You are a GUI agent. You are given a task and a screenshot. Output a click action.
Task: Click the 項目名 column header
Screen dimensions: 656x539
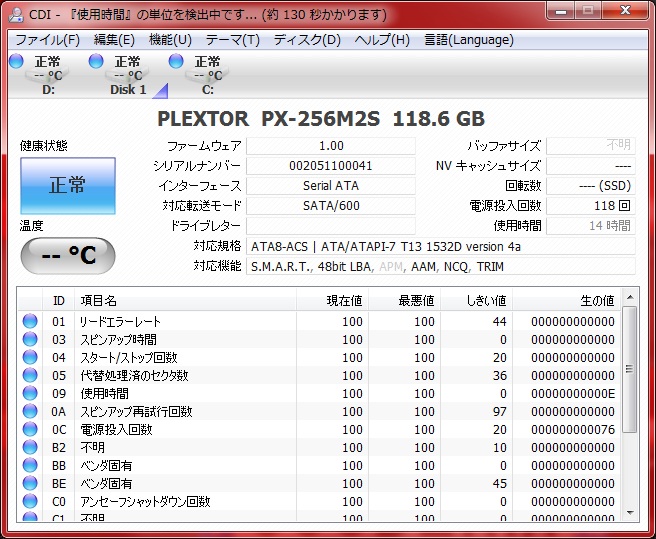point(98,300)
